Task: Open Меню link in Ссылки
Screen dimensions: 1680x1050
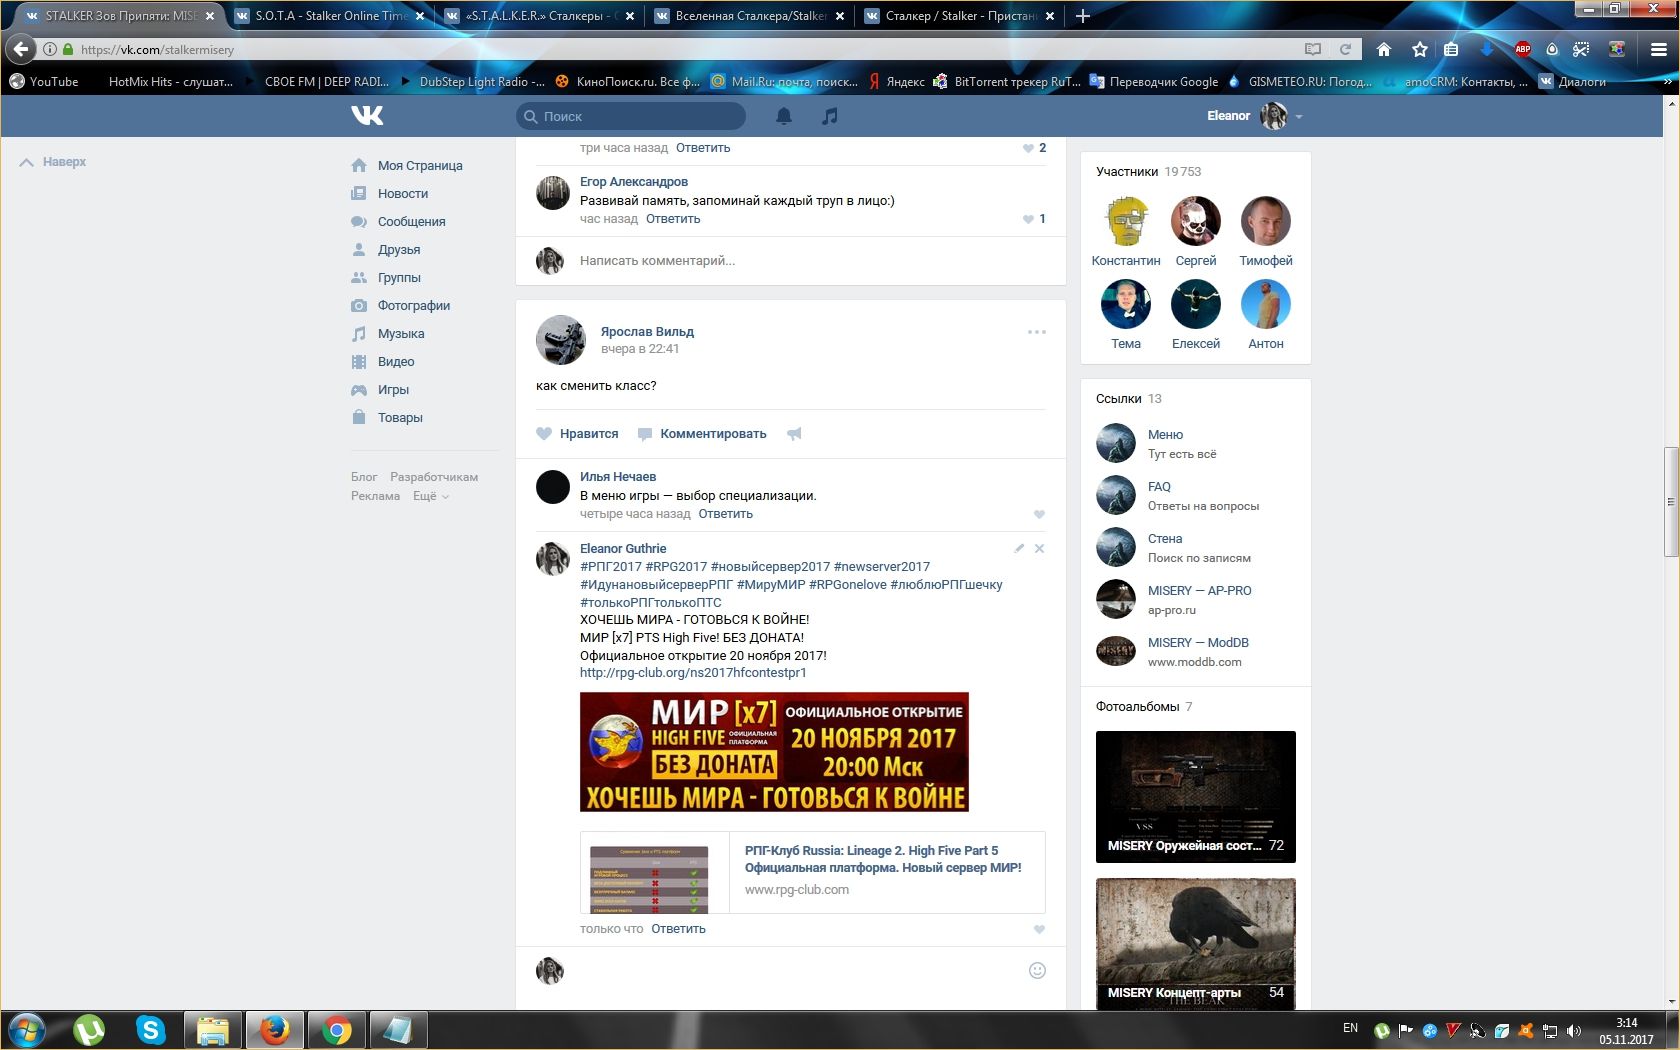Action: coord(1165,435)
